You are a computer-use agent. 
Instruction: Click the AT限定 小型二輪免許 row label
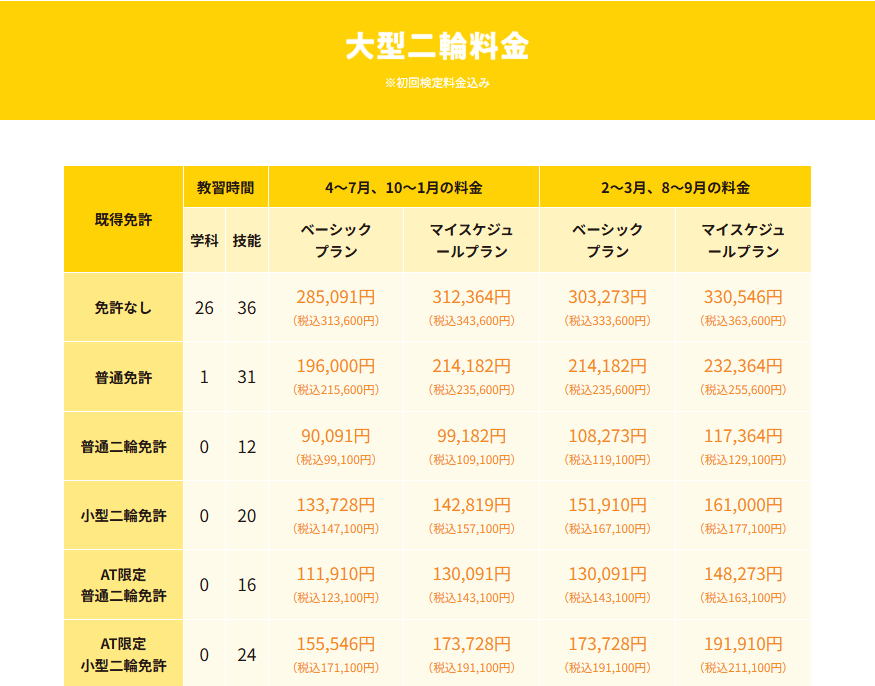coord(123,654)
